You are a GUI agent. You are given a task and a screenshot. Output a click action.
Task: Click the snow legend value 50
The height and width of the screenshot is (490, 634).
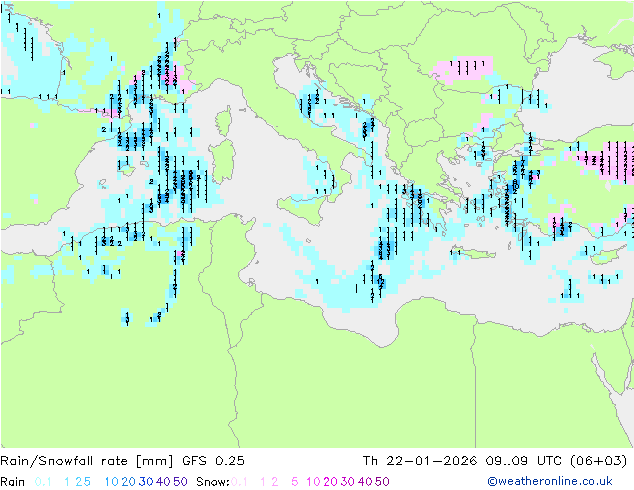382,482
